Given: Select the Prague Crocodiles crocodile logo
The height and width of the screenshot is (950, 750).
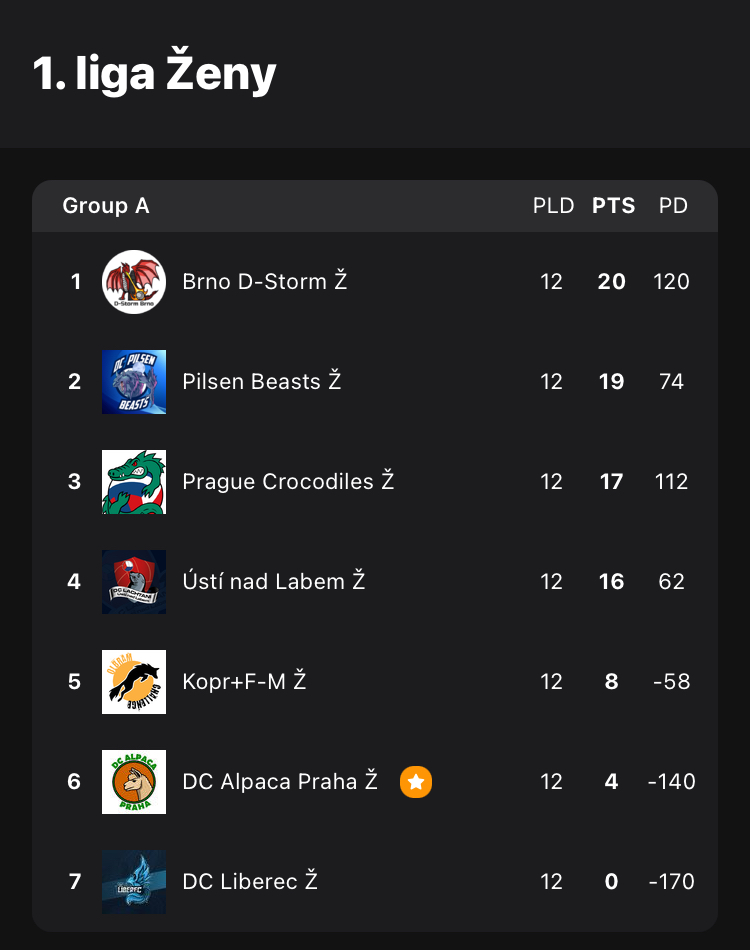Looking at the screenshot, I should pos(134,482).
